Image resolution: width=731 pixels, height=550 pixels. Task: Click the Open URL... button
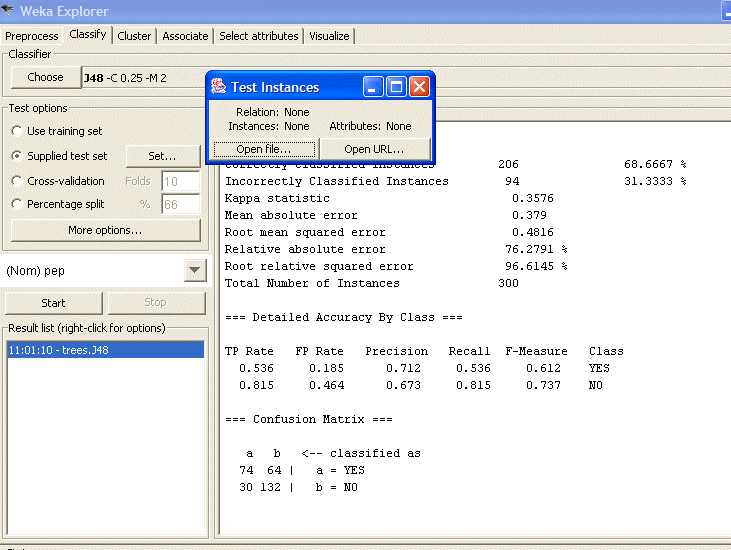375,149
